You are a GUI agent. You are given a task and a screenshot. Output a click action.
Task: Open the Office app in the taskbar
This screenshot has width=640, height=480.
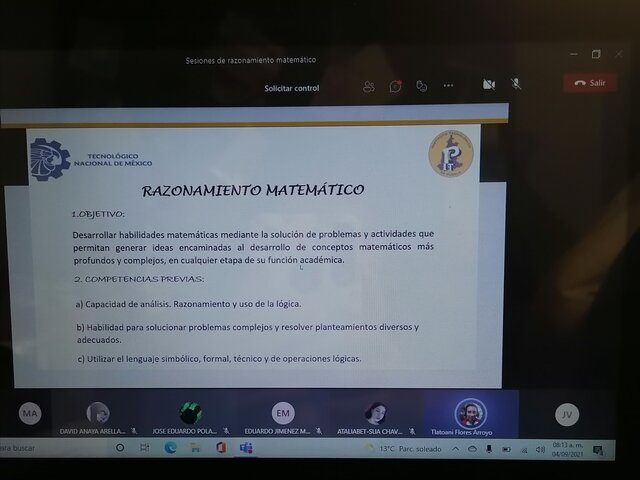tap(221, 448)
